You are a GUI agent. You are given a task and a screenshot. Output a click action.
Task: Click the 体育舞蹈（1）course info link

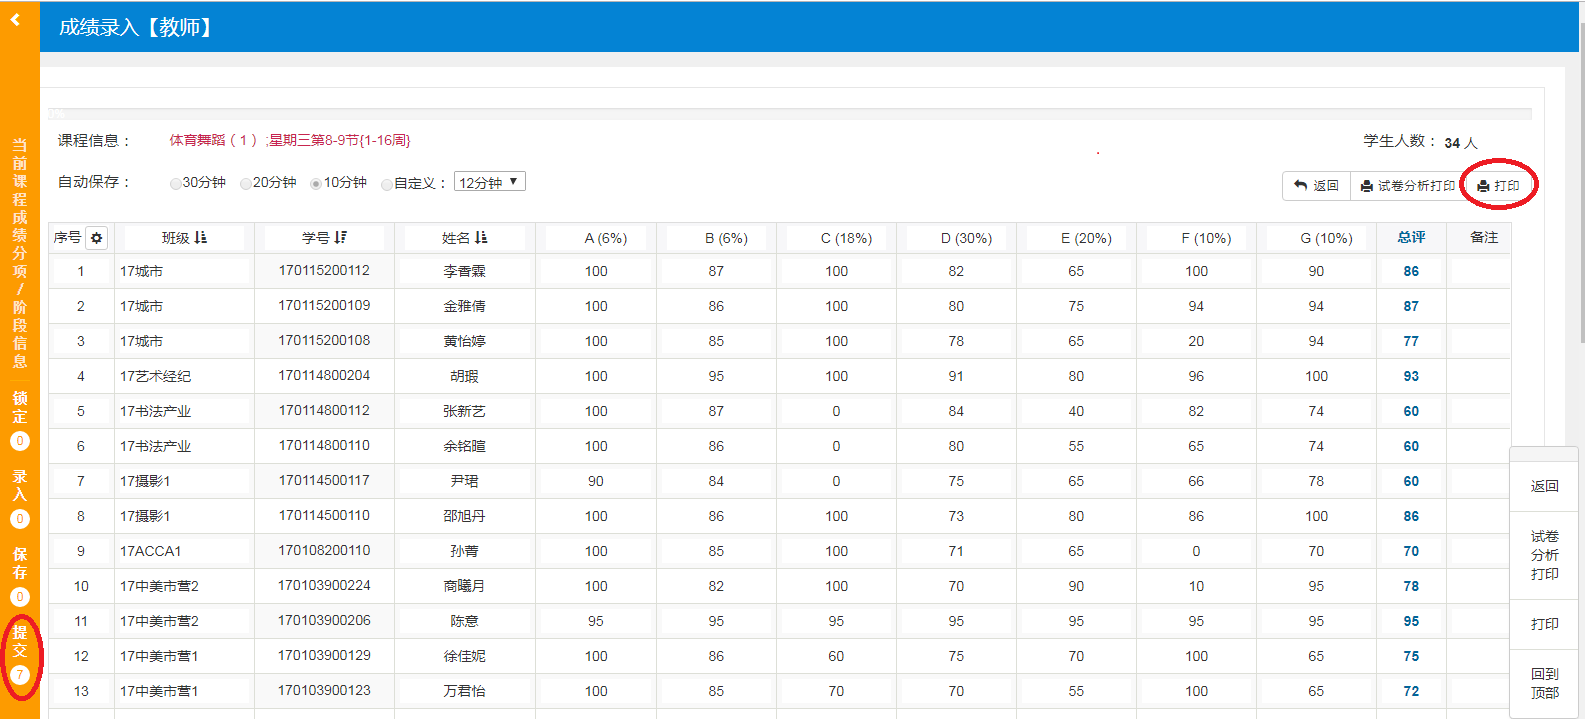click(213, 141)
